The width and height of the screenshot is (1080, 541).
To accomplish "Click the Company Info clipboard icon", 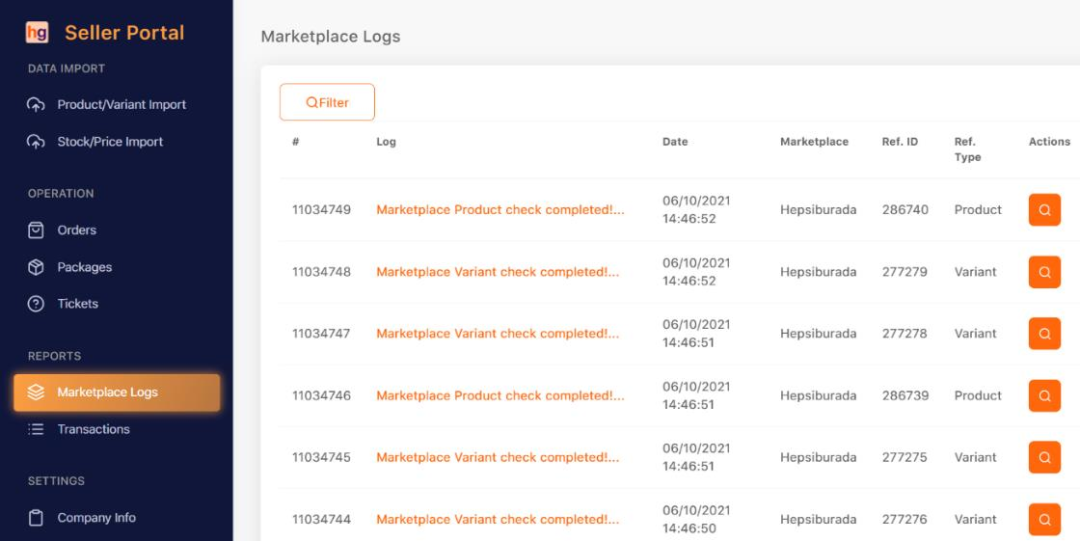I will tap(36, 518).
